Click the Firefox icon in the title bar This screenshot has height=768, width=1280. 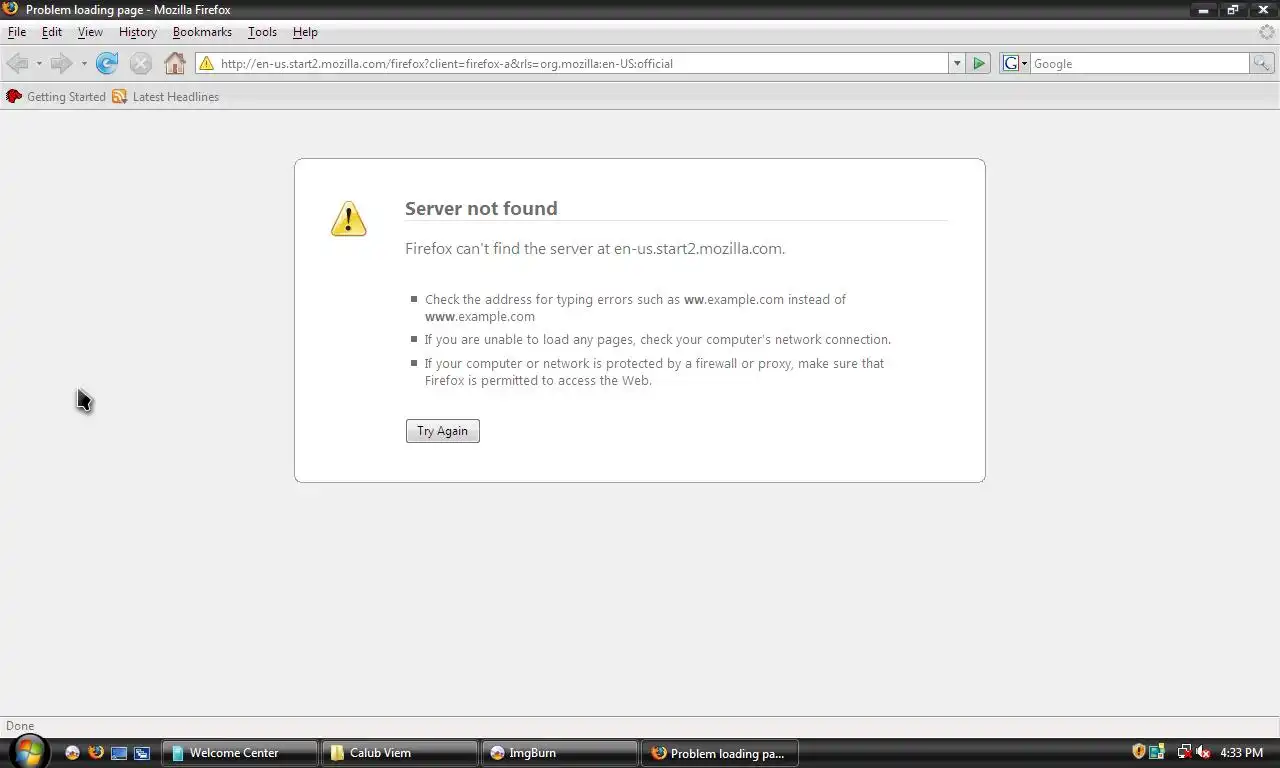pyautogui.click(x=11, y=9)
